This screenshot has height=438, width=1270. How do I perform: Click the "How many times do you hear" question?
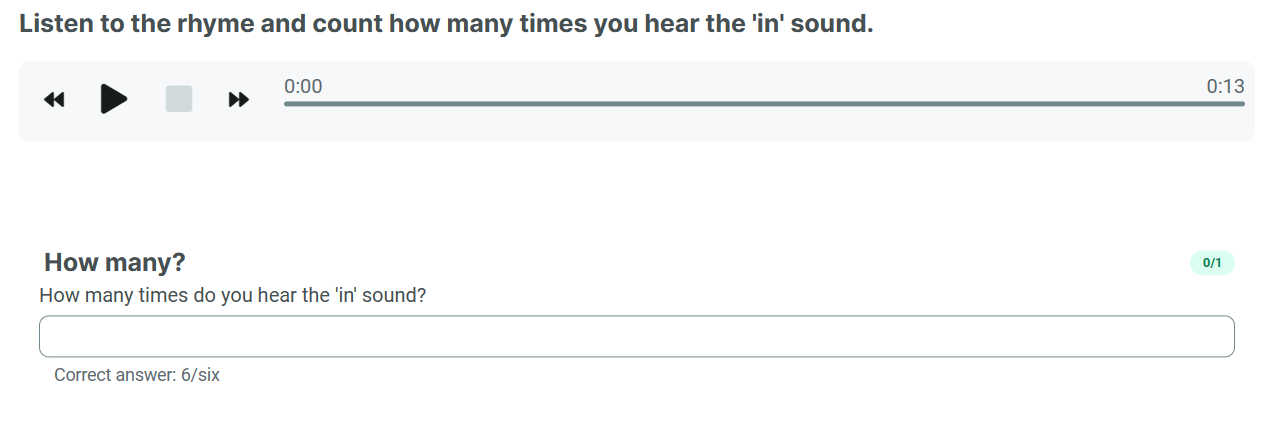(x=232, y=296)
